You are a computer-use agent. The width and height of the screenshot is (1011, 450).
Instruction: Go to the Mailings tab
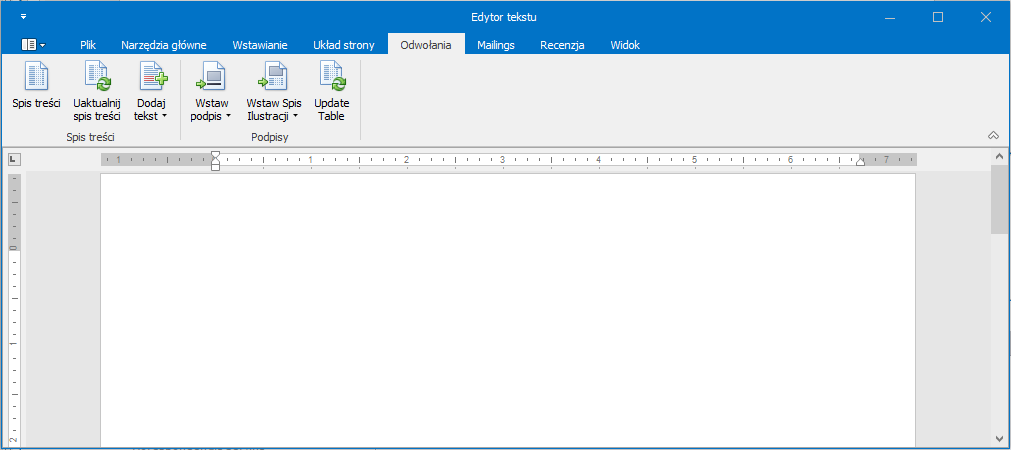tap(496, 45)
